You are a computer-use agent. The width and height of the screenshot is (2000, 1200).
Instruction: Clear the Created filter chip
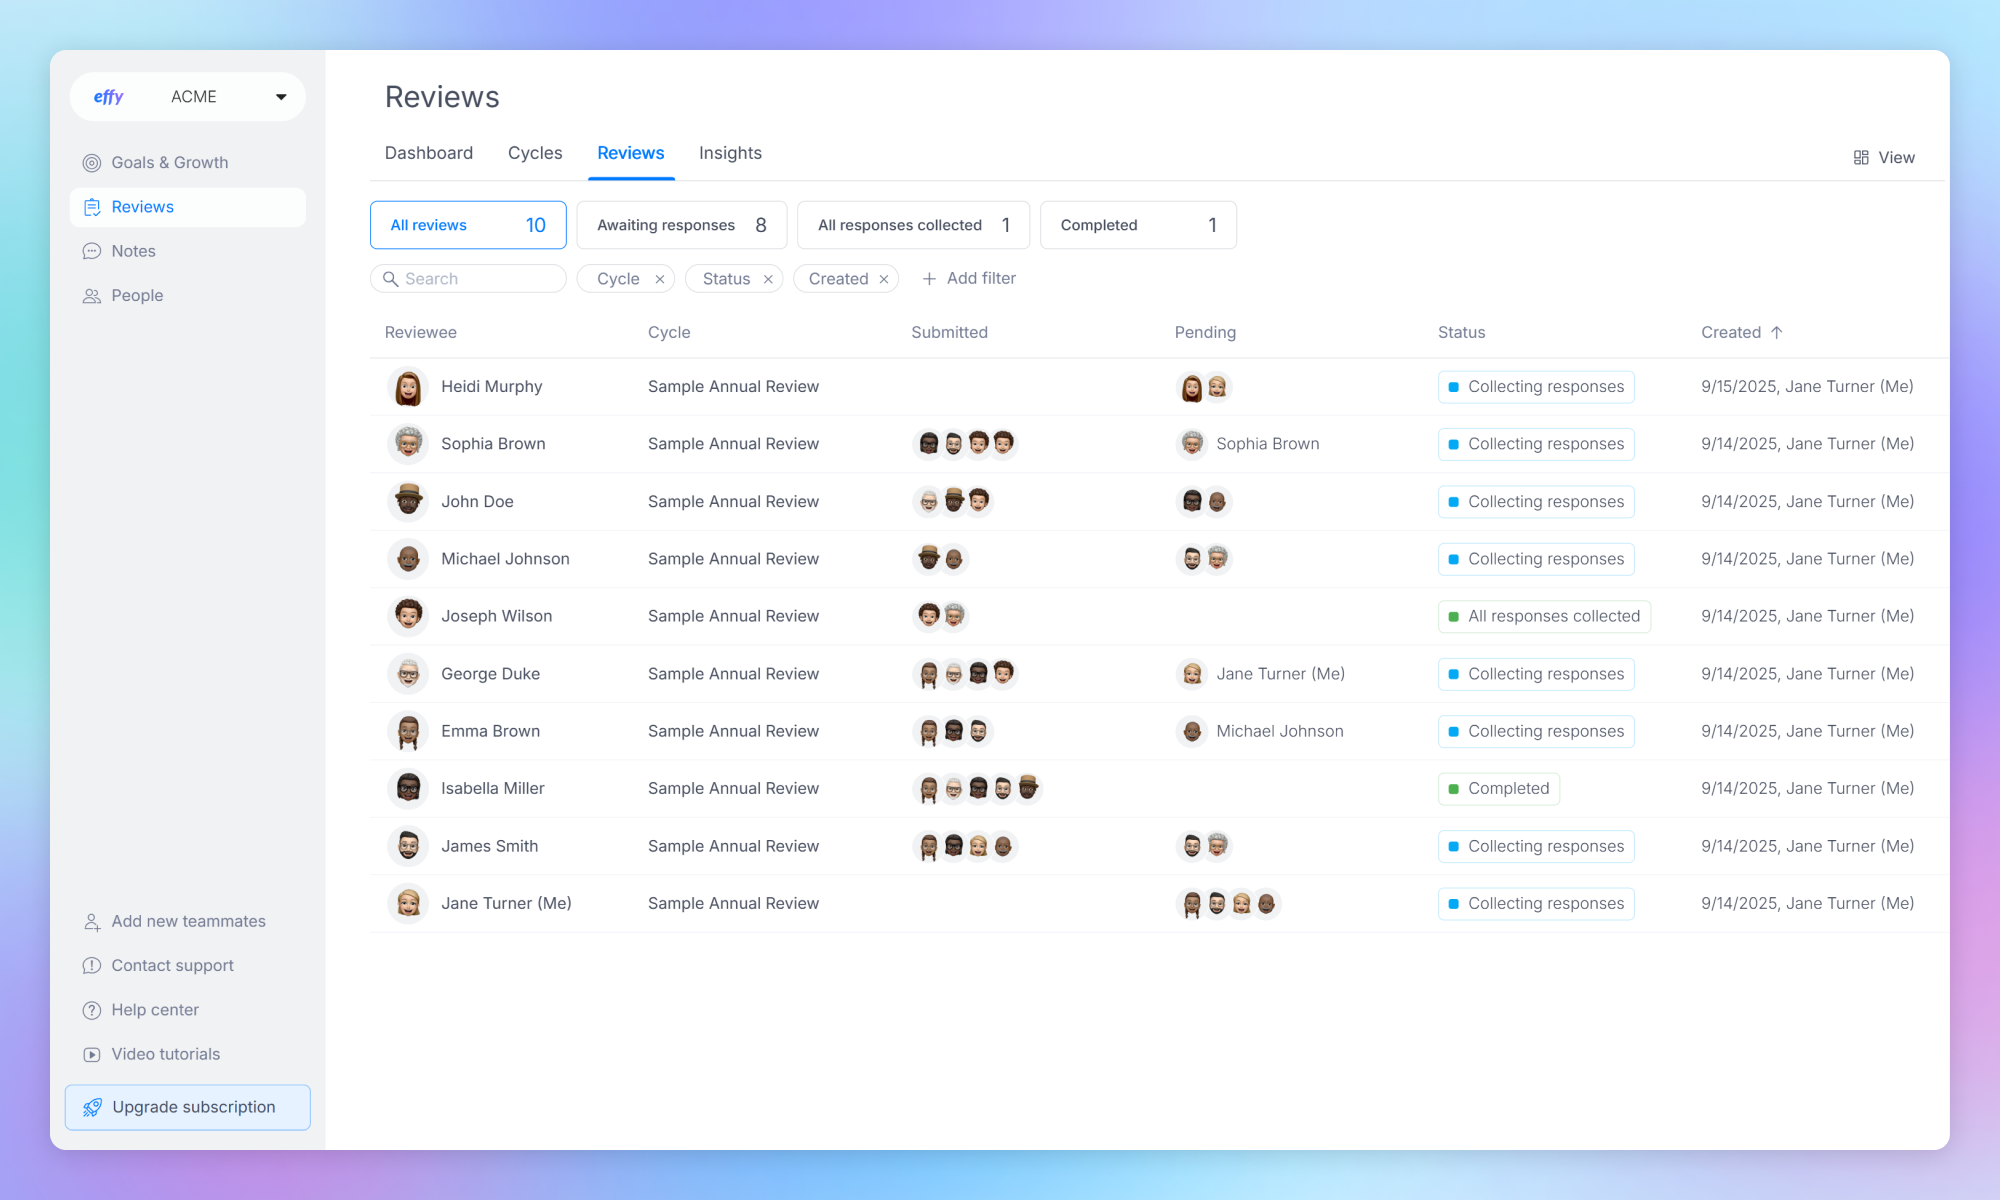point(884,280)
